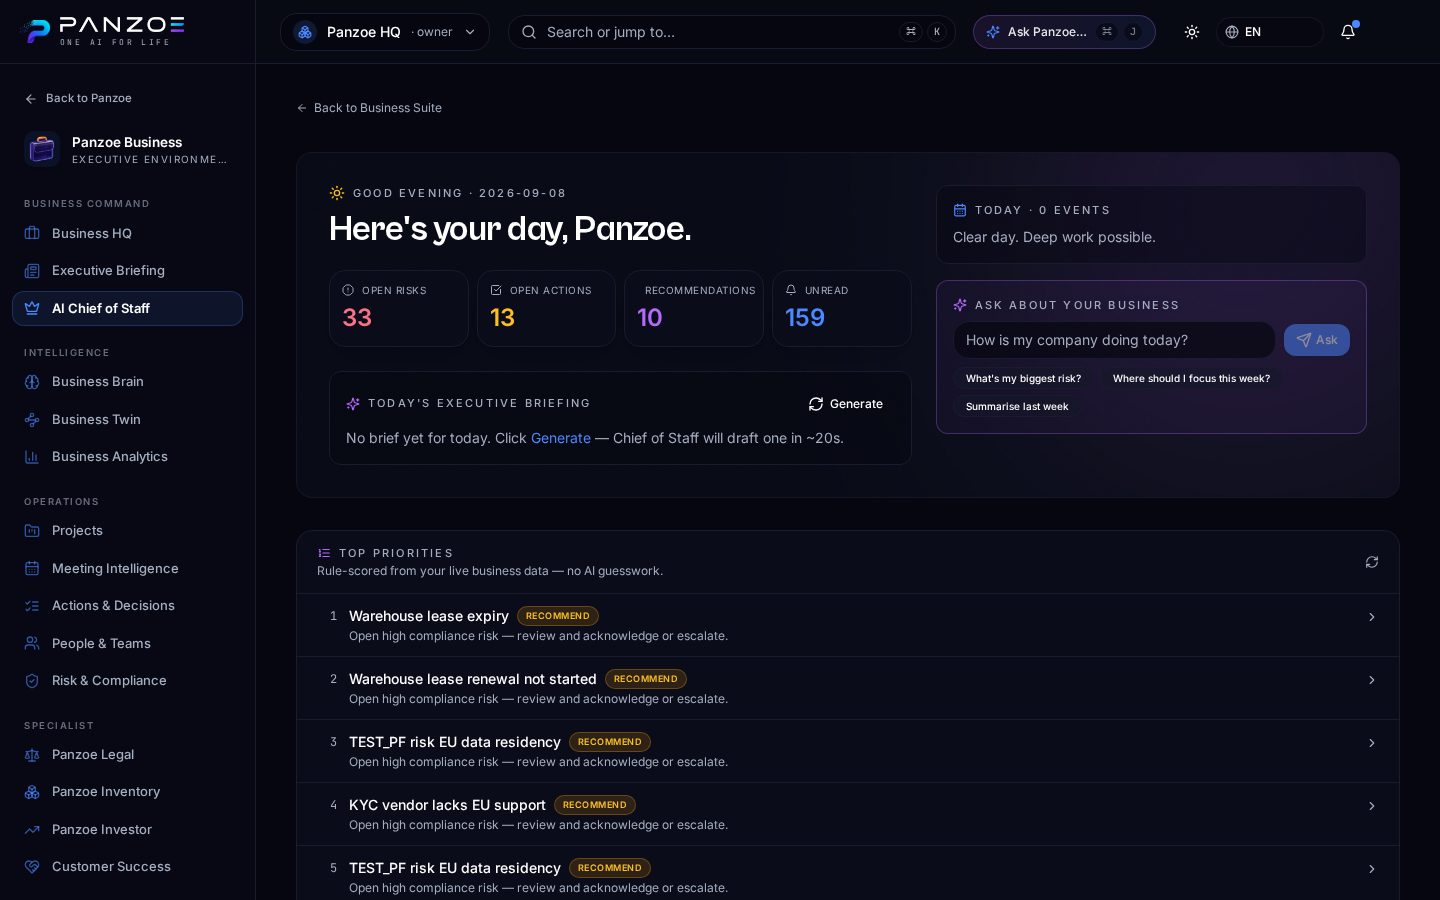The height and width of the screenshot is (900, 1440).
Task: Open Business Analytics menu item label
Action: coord(110,457)
